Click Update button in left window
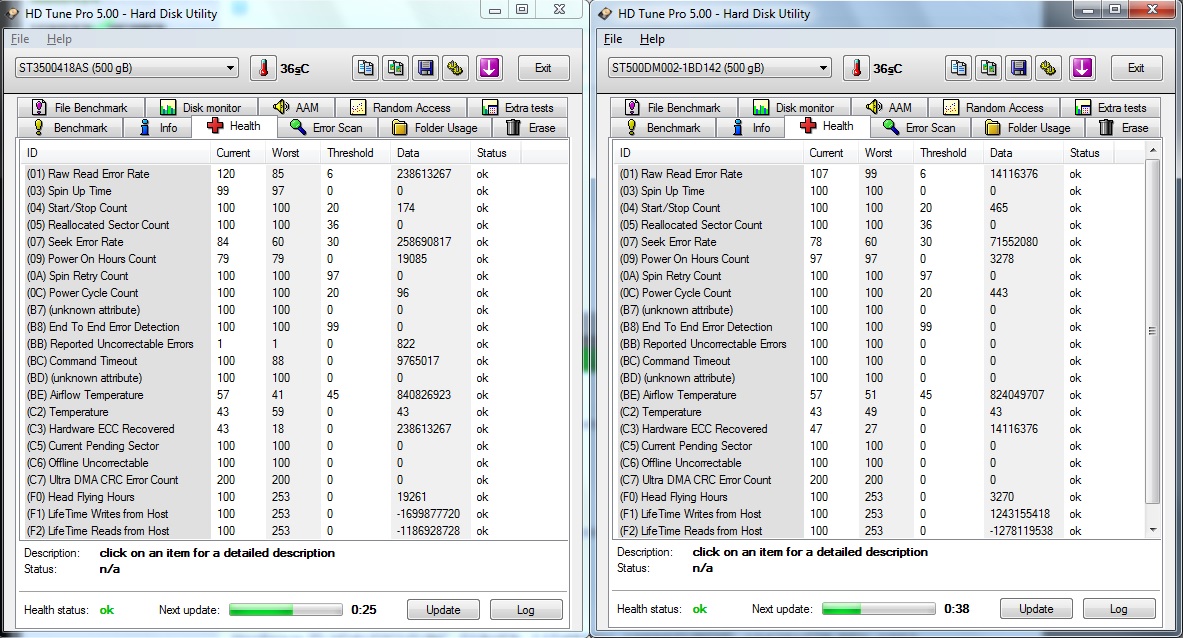This screenshot has height=638, width=1183. click(x=443, y=609)
